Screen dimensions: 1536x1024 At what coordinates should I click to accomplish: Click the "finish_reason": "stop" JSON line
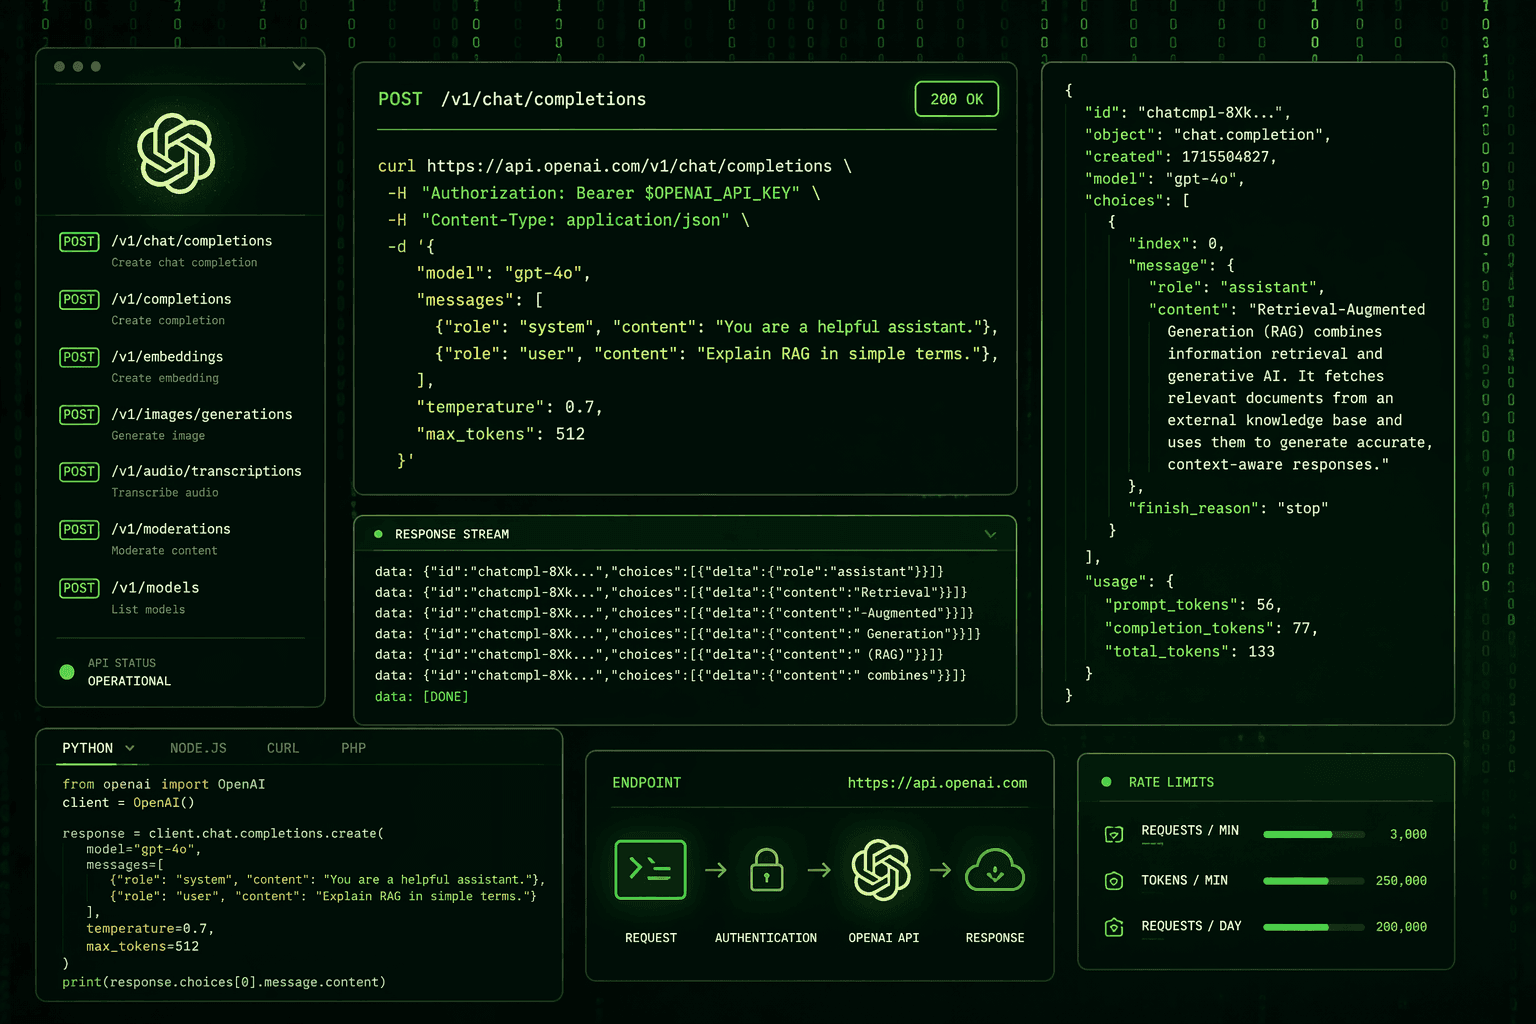point(1228,508)
